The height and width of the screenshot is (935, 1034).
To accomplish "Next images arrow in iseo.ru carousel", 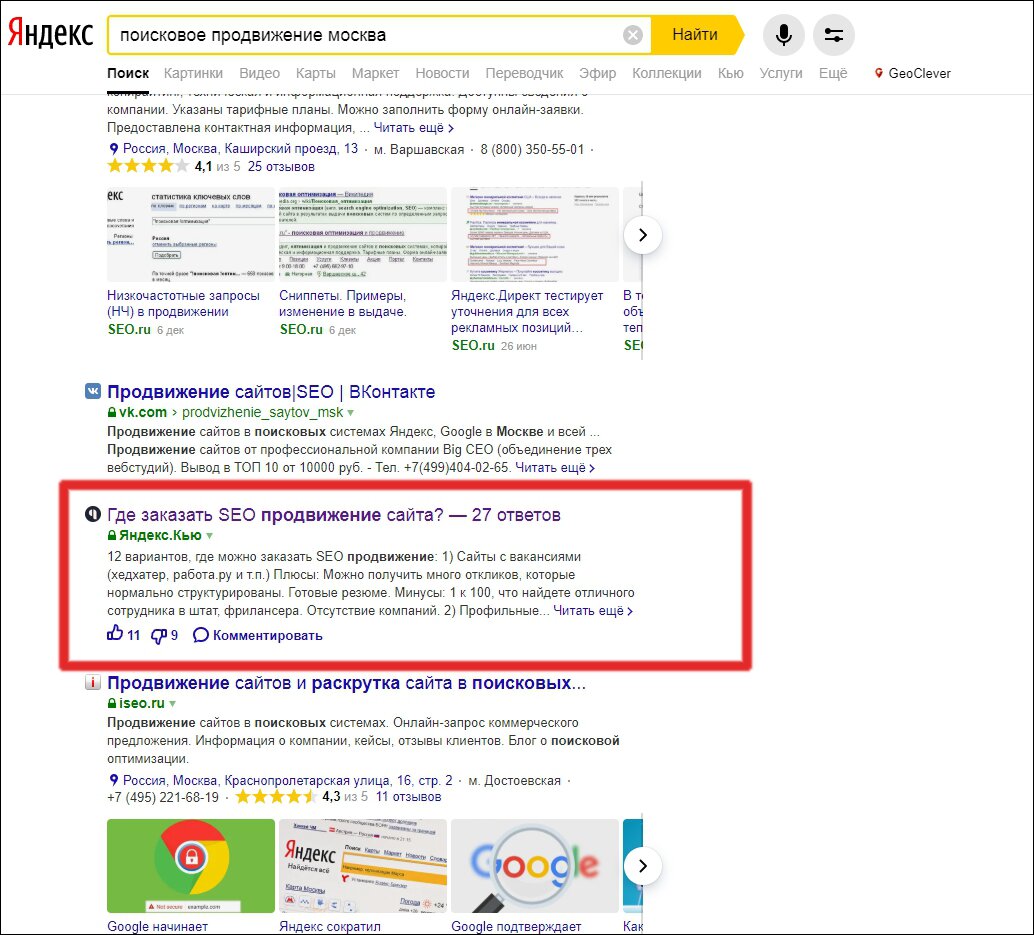I will 642,866.
